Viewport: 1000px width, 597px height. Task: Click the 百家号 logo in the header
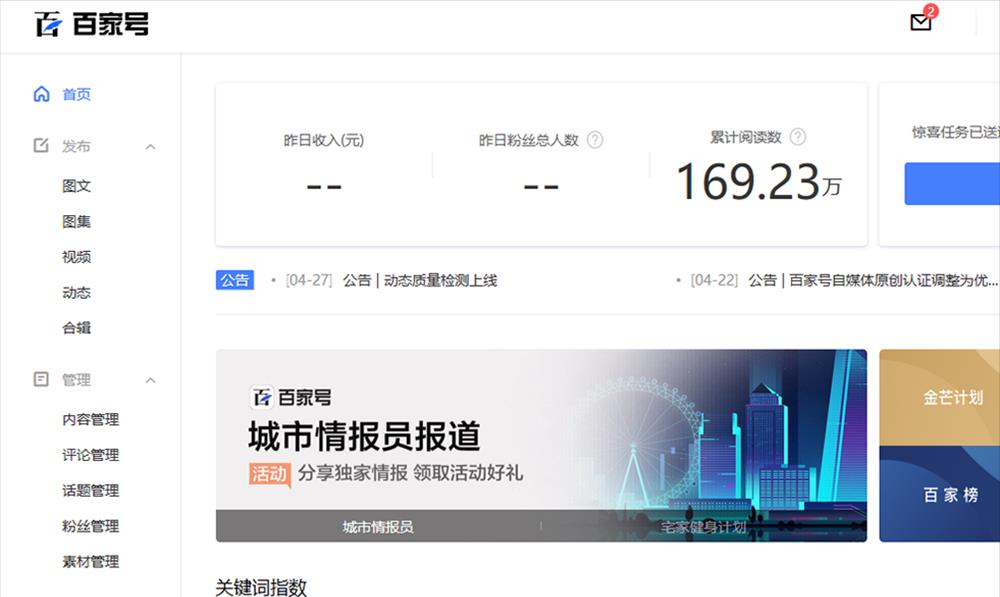coord(91,24)
